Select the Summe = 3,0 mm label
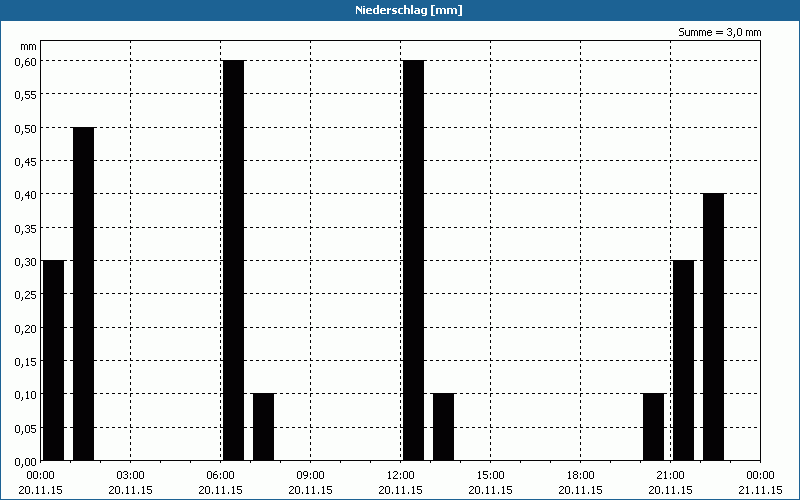 719,32
